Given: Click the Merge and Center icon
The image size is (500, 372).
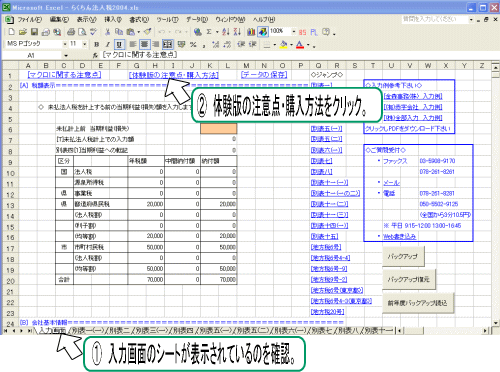Looking at the screenshot, I should point(167,44).
